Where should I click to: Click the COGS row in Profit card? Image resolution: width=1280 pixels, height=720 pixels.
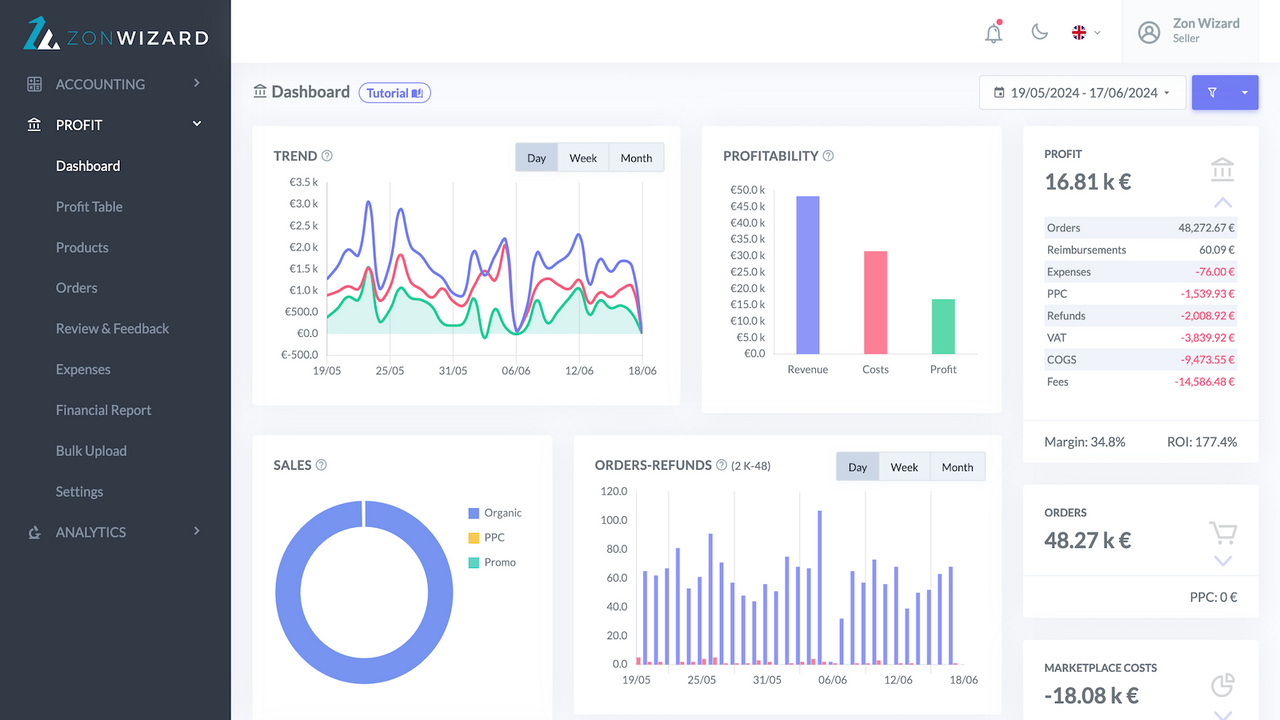(1140, 360)
